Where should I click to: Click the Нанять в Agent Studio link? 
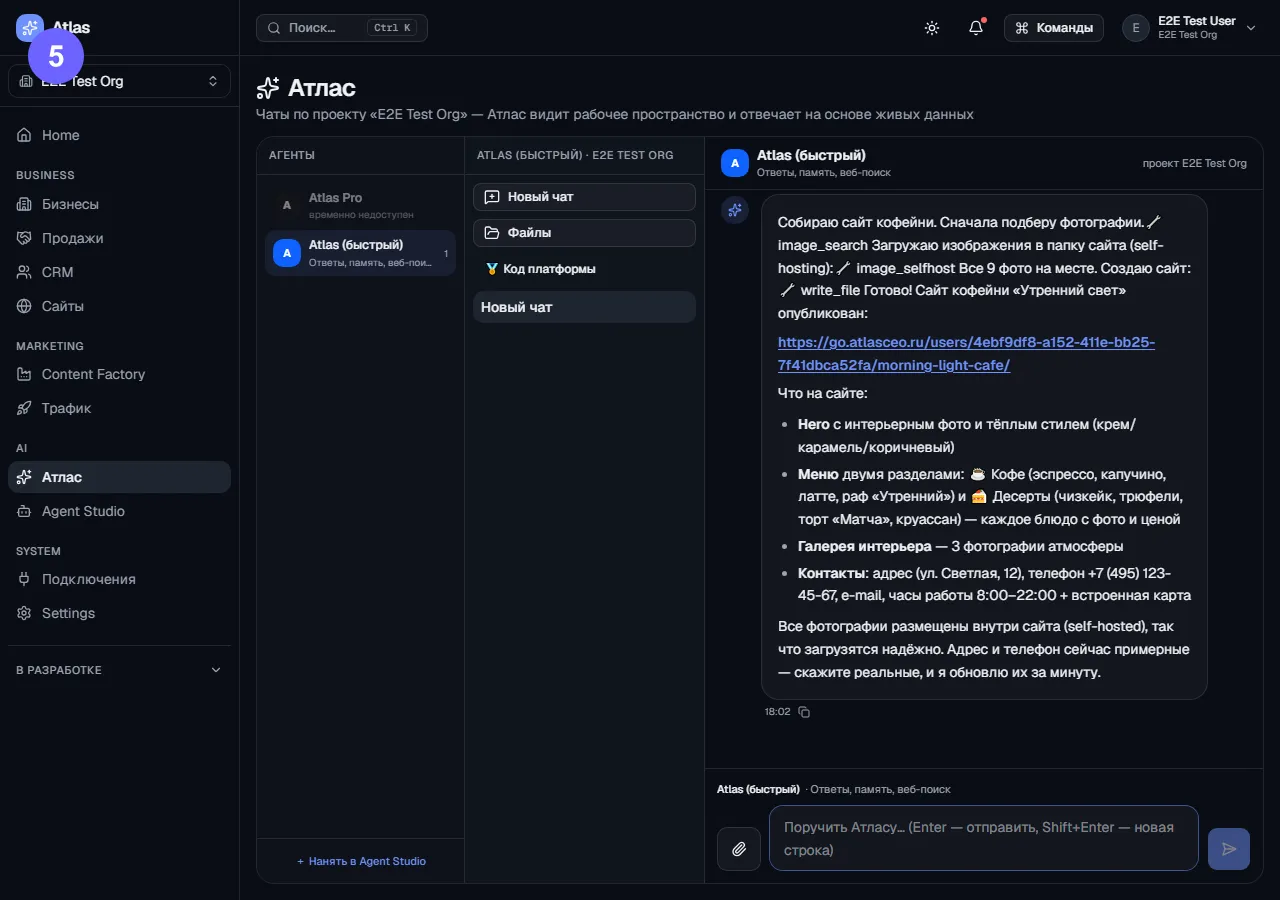pos(361,861)
